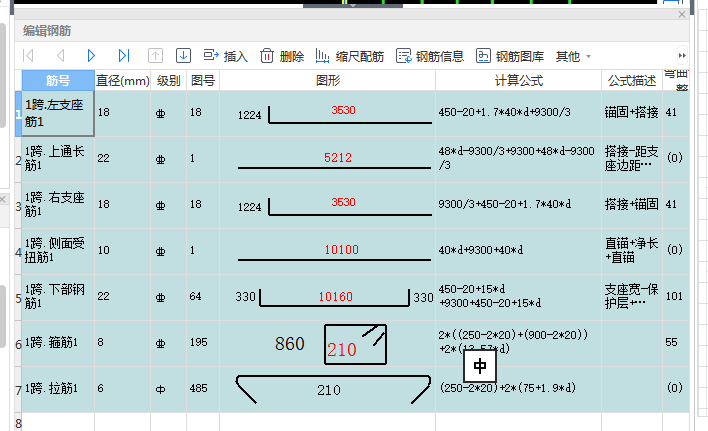The width and height of the screenshot is (708, 431).
Task: Go to previous rebar record
Action: pos(61,56)
